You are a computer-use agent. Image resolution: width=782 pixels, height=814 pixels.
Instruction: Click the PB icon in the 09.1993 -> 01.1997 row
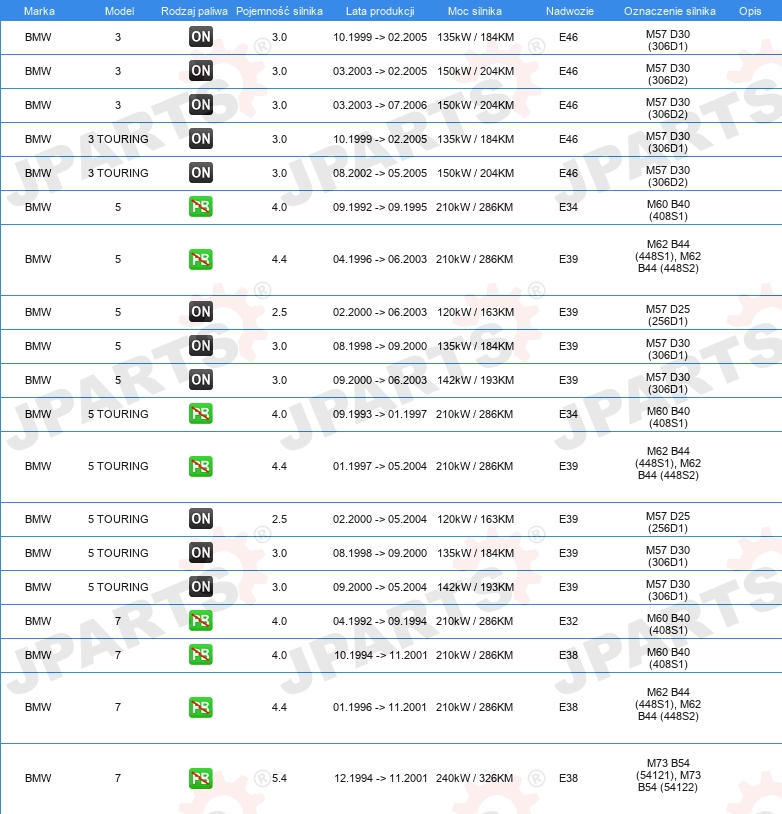pyautogui.click(x=200, y=414)
